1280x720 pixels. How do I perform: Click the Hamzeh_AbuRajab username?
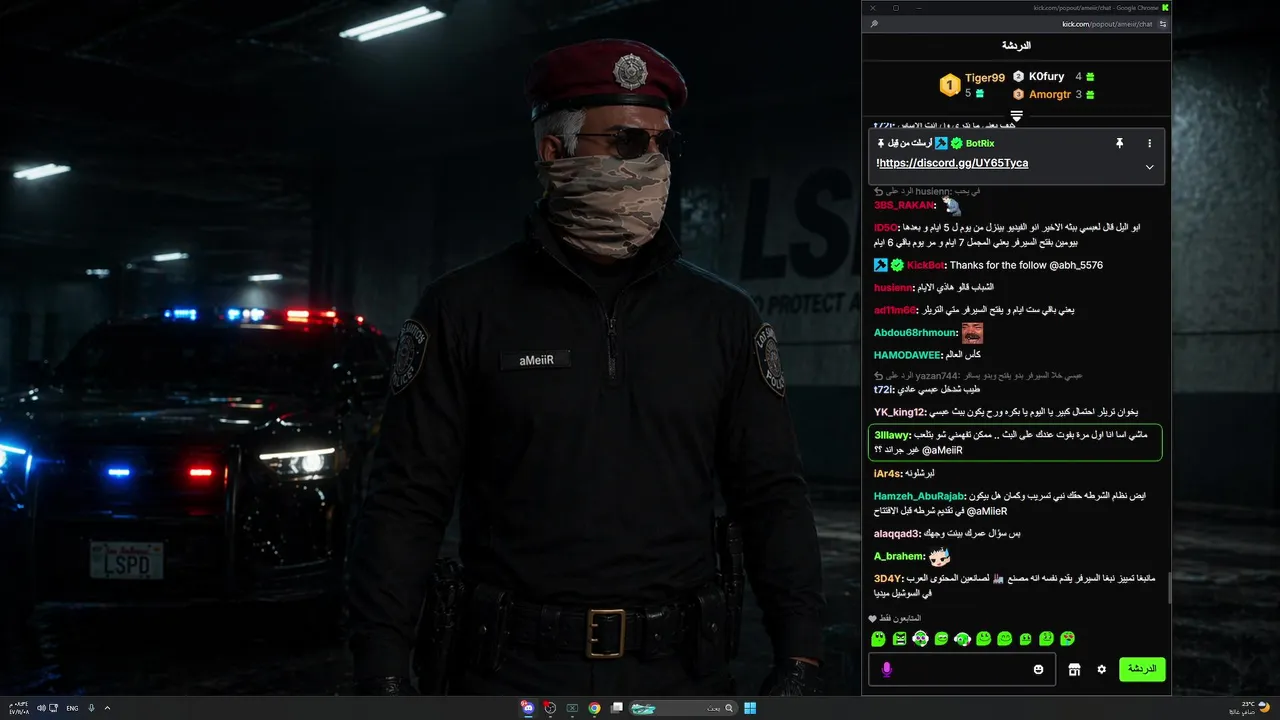click(x=918, y=496)
